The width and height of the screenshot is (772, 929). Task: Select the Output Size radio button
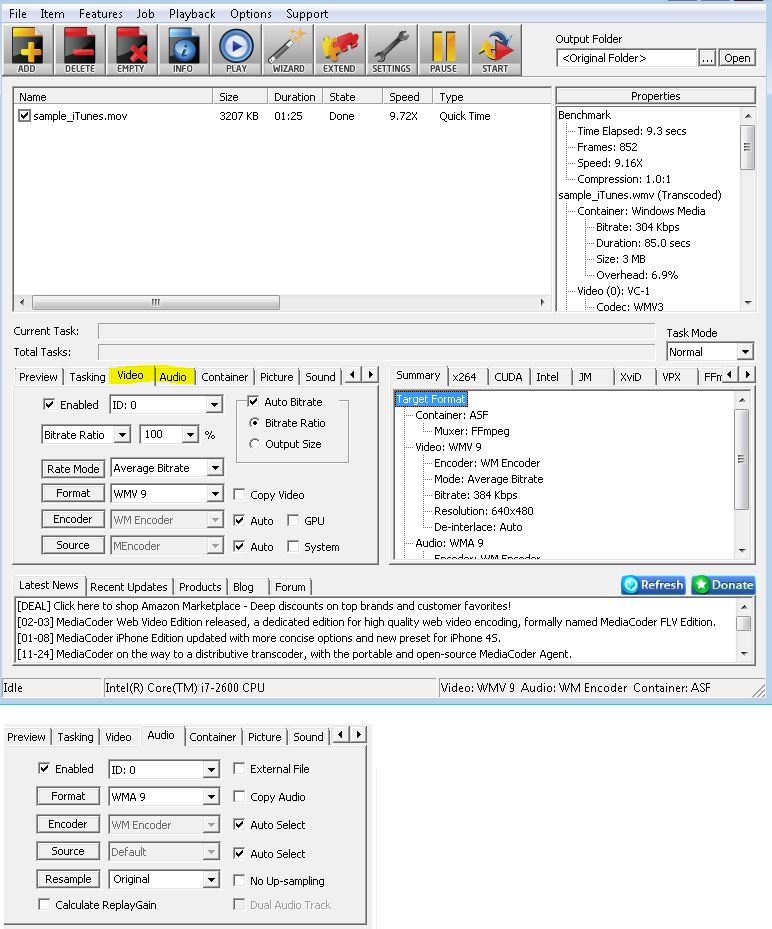click(x=254, y=444)
